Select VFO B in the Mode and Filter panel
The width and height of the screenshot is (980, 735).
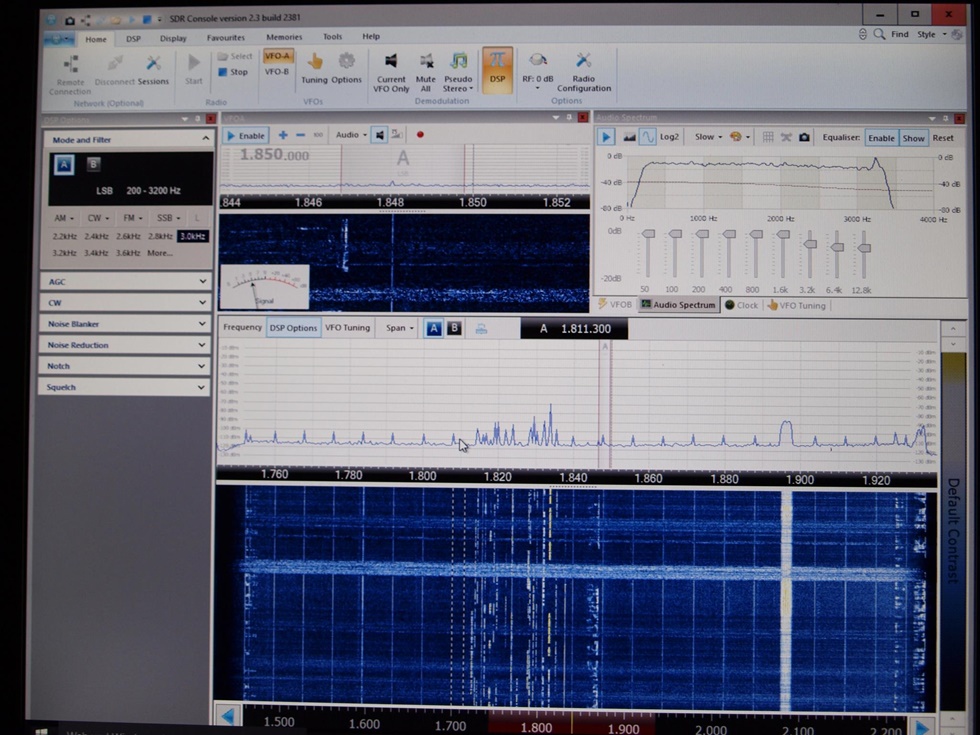pos(93,165)
